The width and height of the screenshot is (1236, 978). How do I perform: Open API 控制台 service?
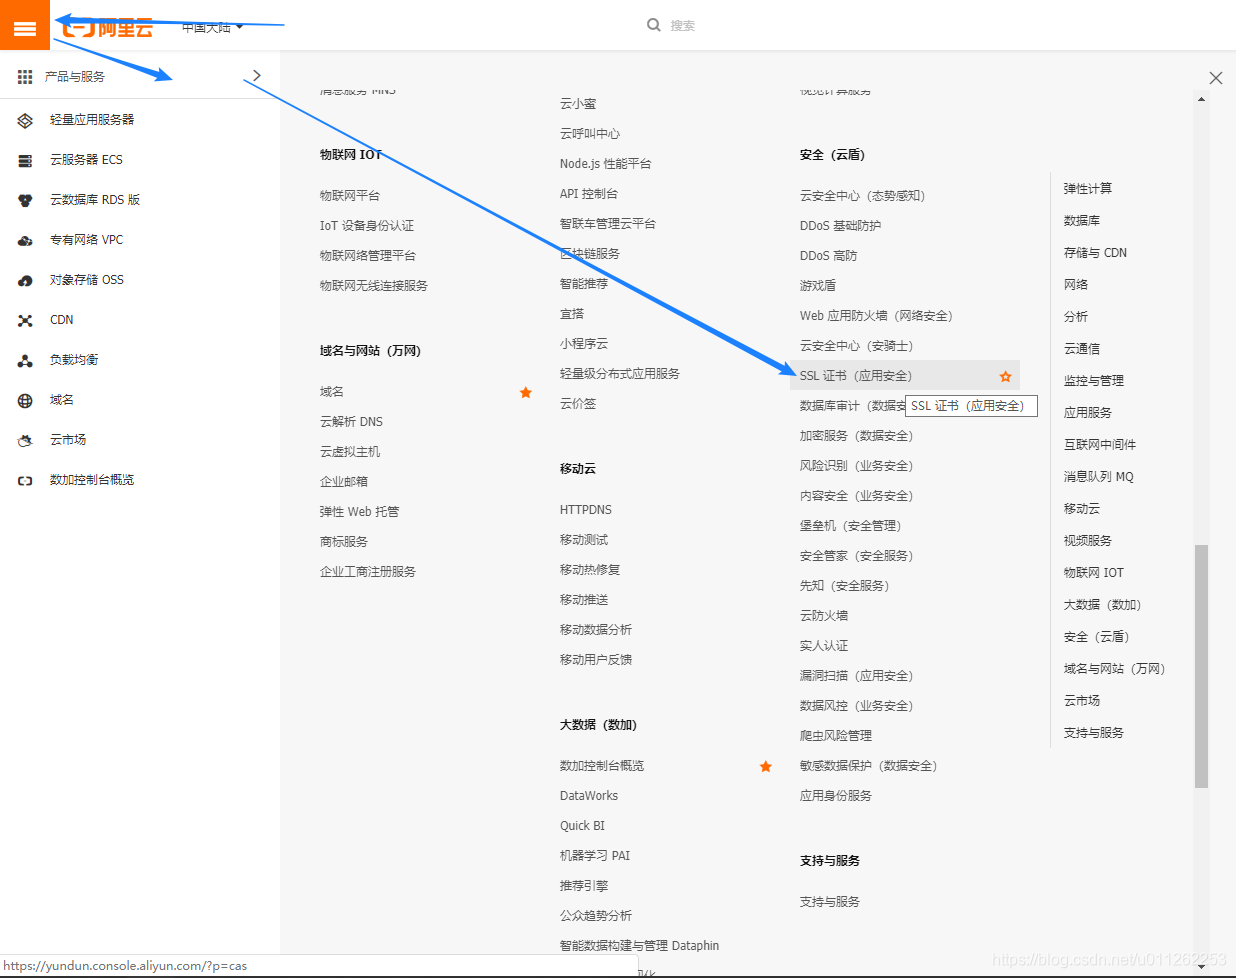click(589, 194)
